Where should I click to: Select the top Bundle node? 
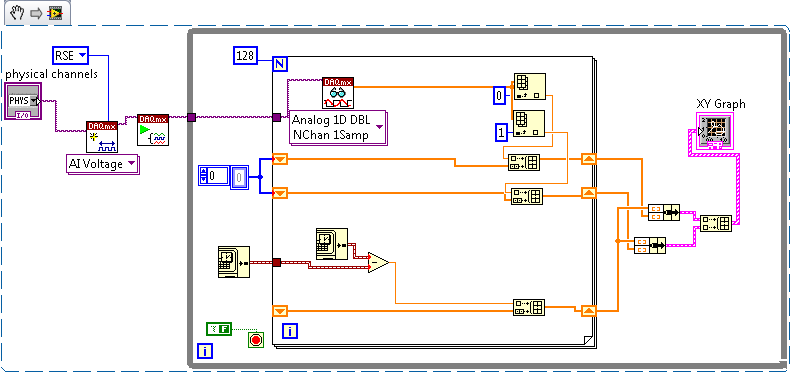tap(663, 212)
